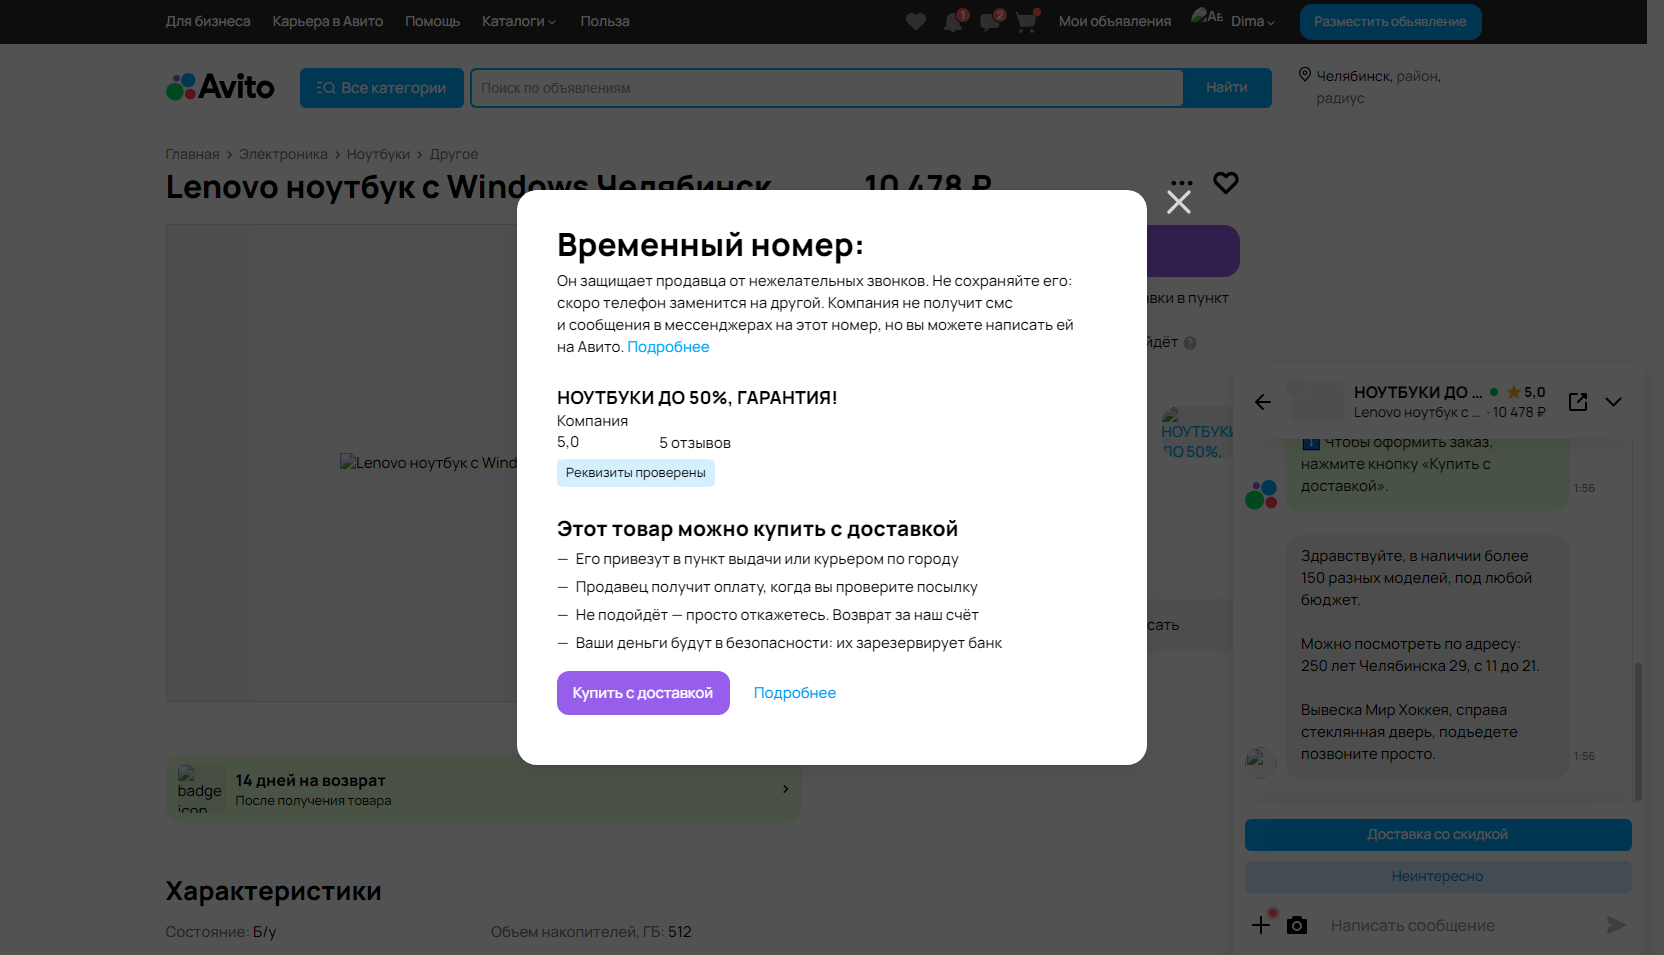The image size is (1664, 955).
Task: Open Карьера в Авито menu item
Action: [x=328, y=21]
